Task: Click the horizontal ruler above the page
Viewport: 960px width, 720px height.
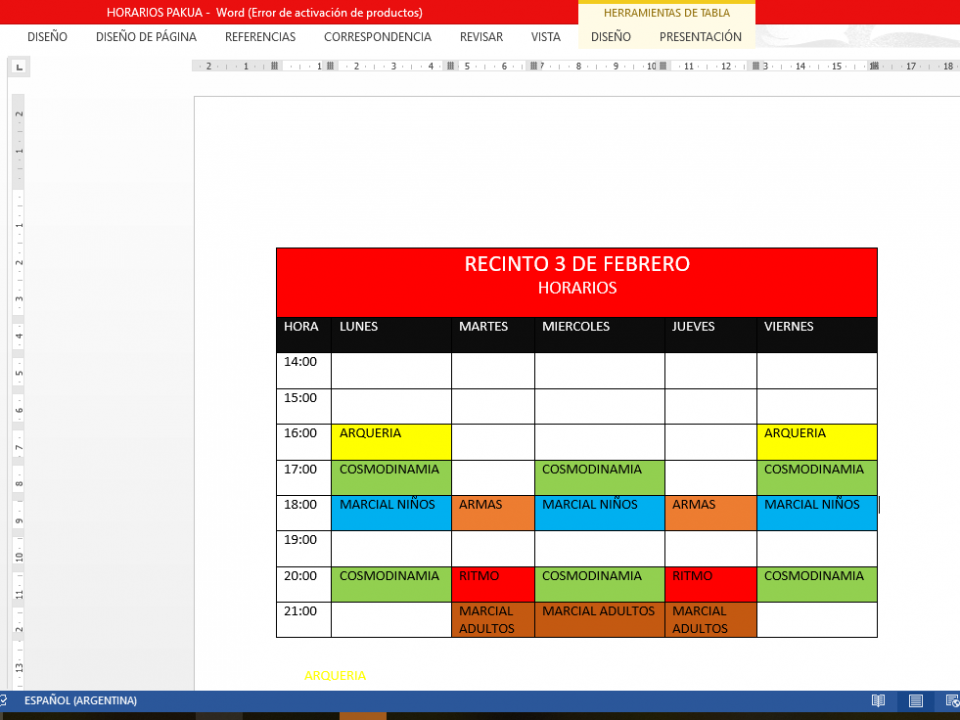Action: tap(576, 66)
